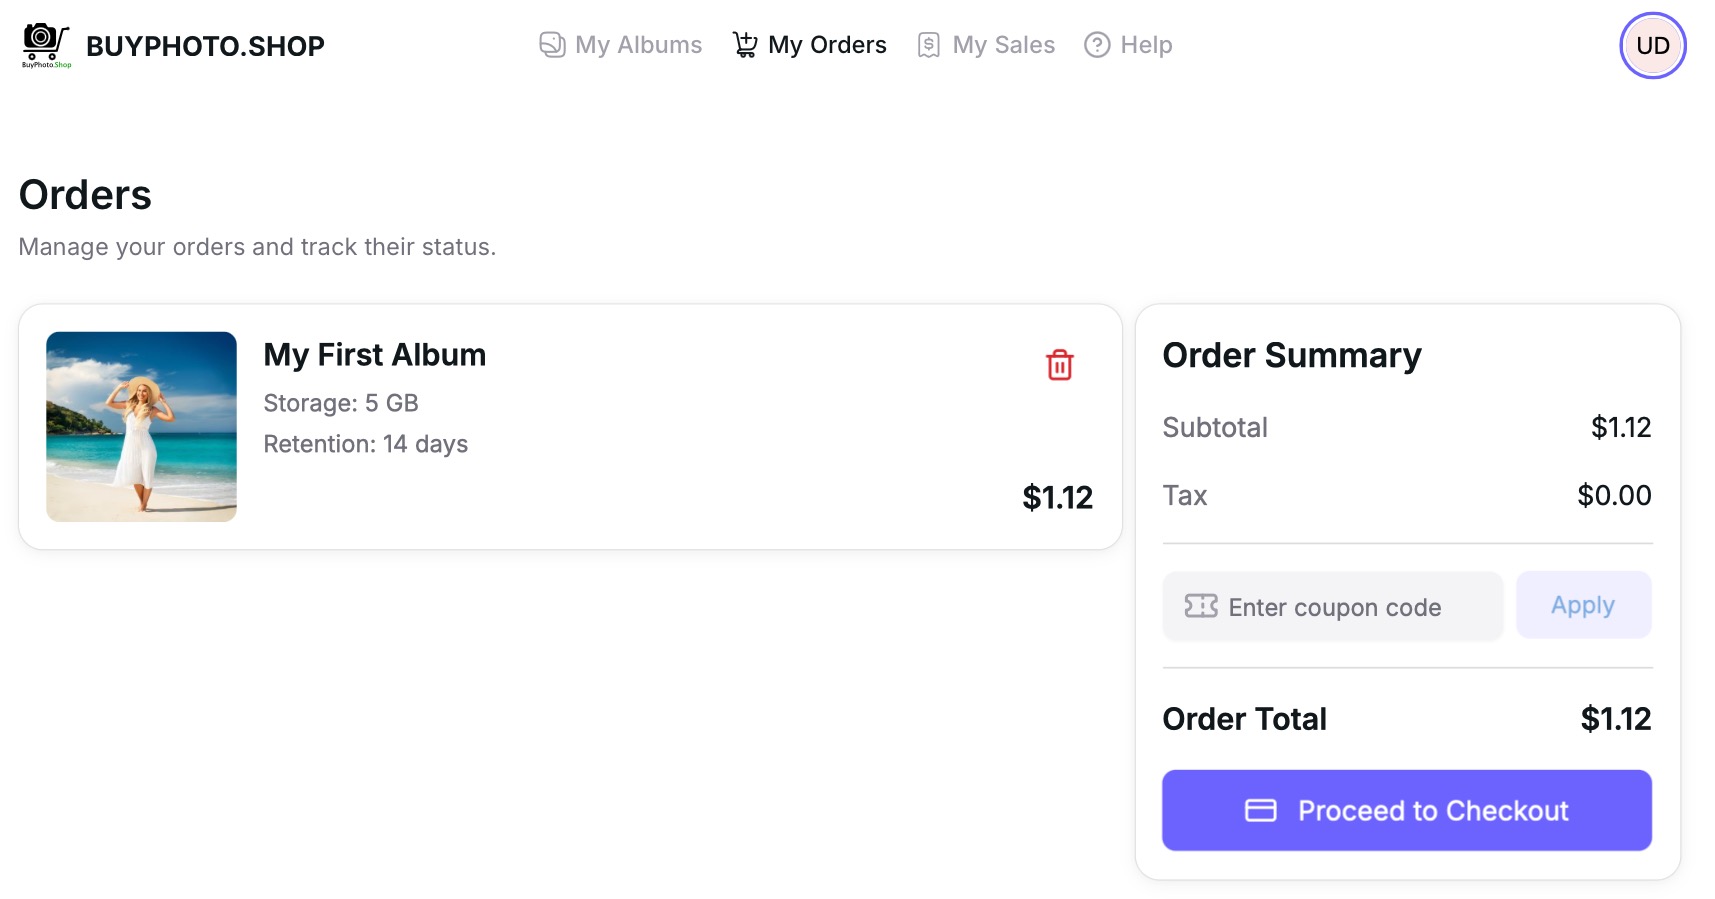Click the My First Album title
The width and height of the screenshot is (1715, 899).
pyautogui.click(x=374, y=355)
